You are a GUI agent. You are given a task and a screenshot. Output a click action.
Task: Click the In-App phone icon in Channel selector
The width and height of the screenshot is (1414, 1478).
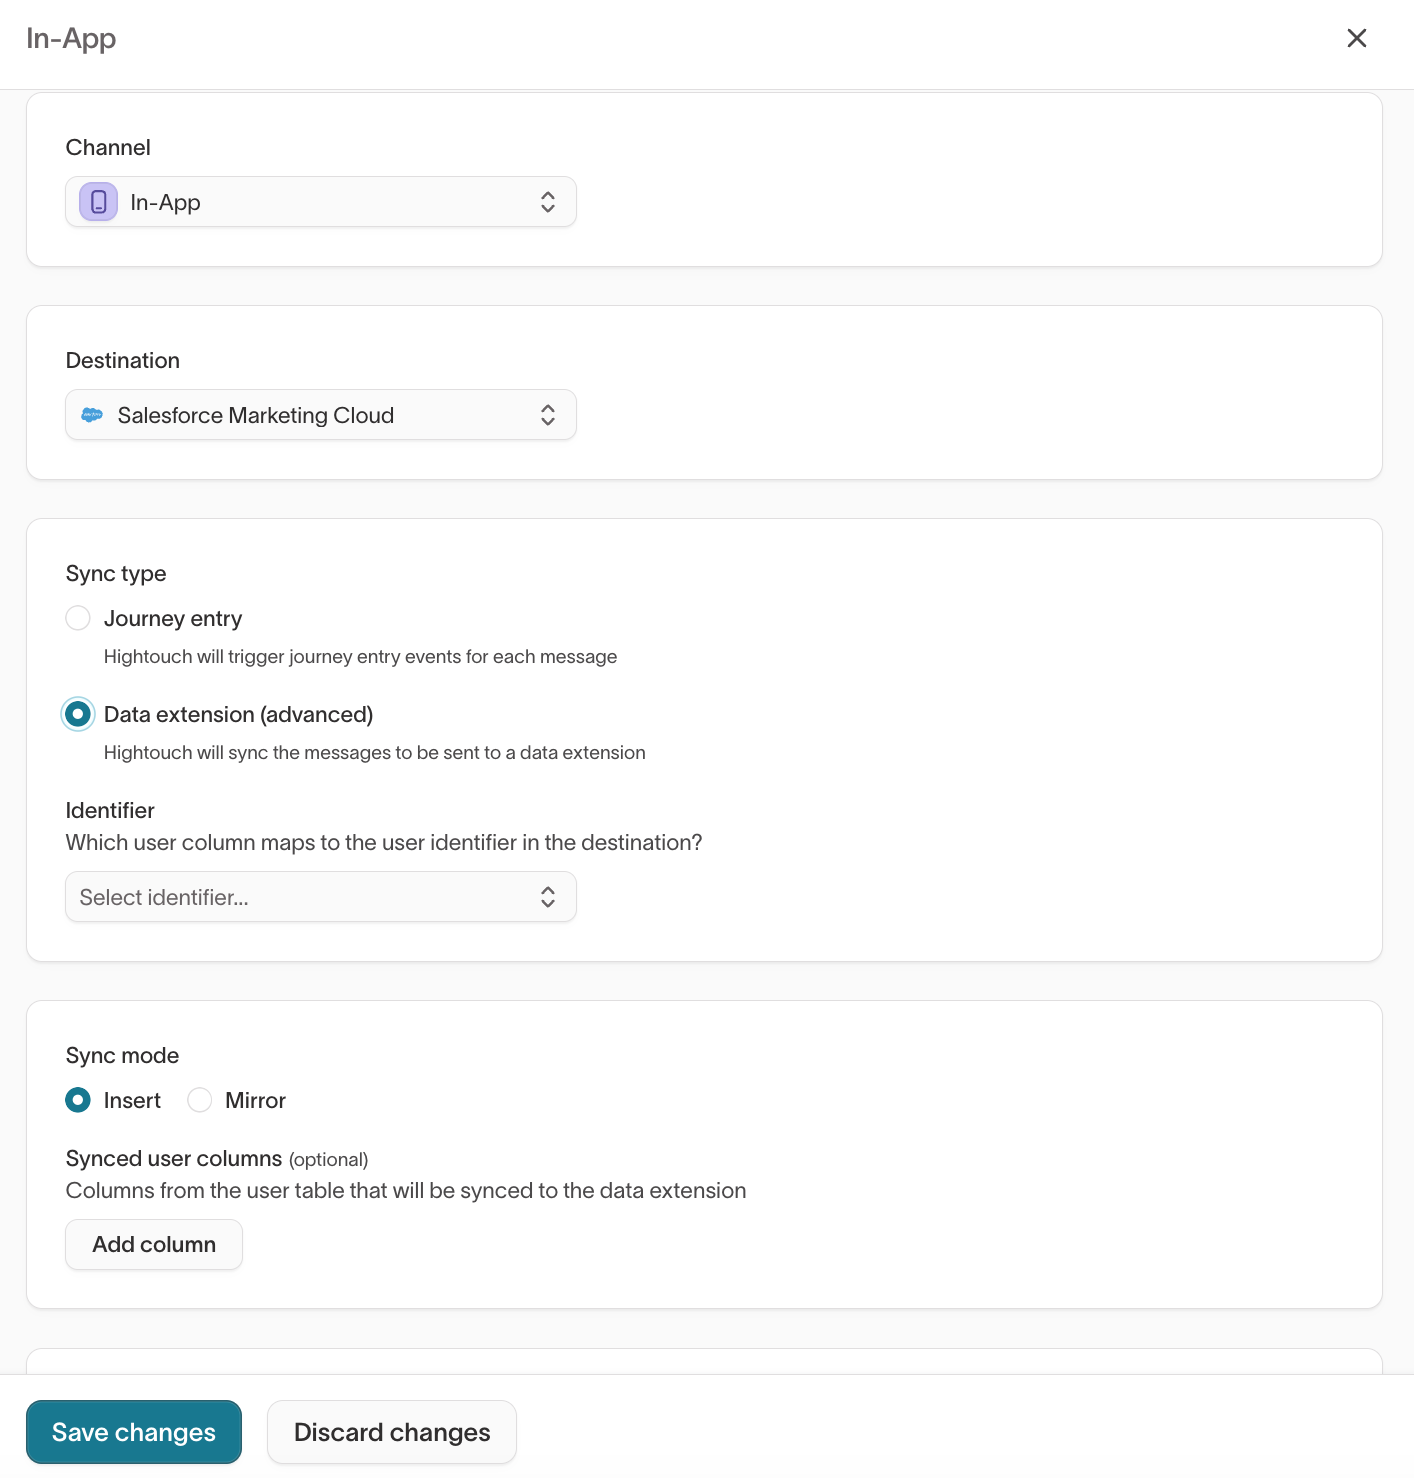96,201
